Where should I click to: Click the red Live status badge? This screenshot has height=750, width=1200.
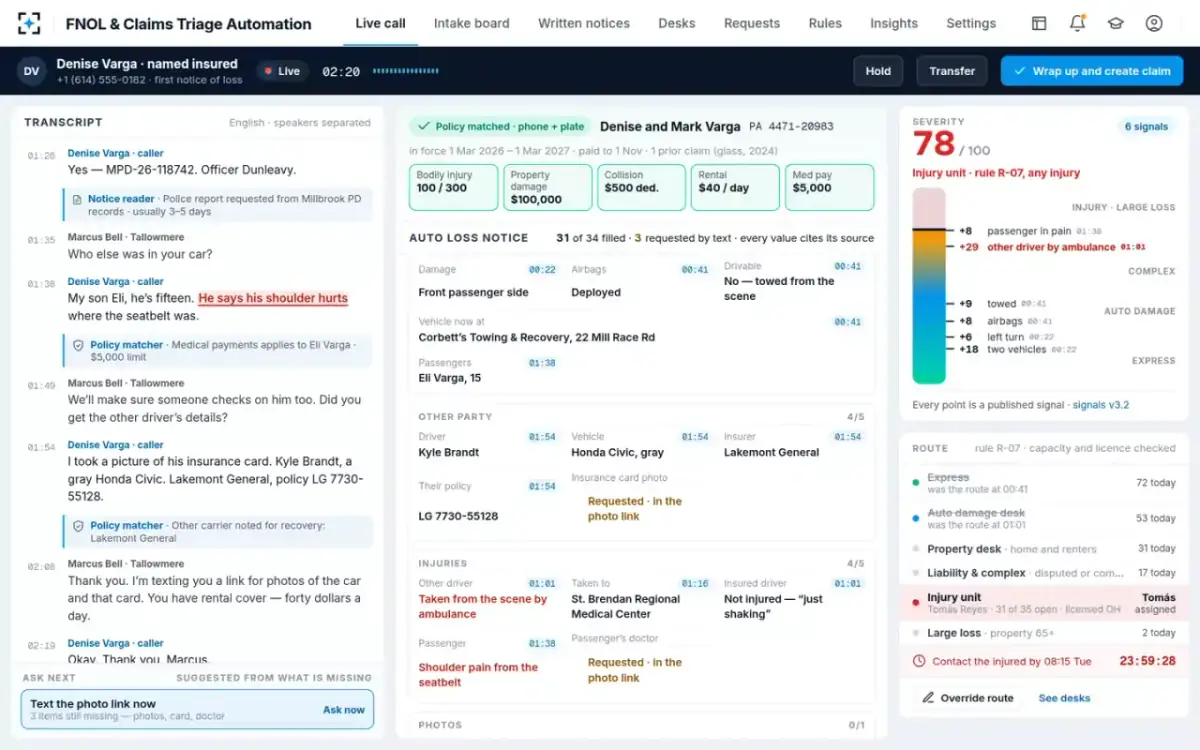click(x=281, y=71)
